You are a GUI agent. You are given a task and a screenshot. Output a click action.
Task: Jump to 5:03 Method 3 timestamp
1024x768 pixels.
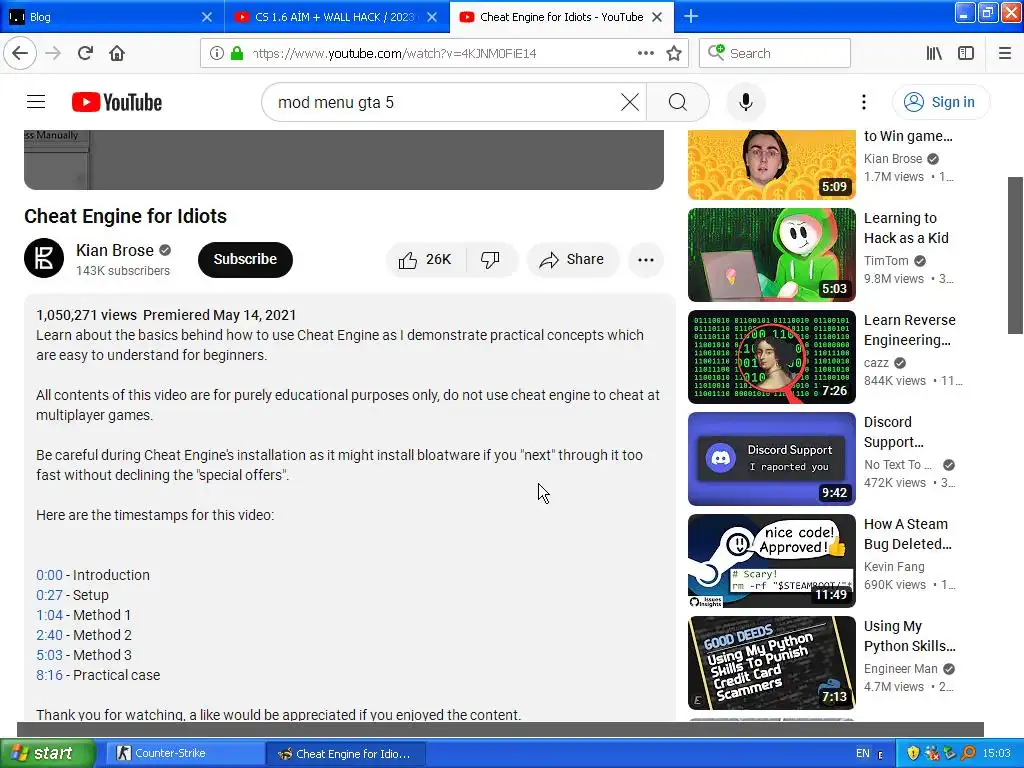point(49,655)
